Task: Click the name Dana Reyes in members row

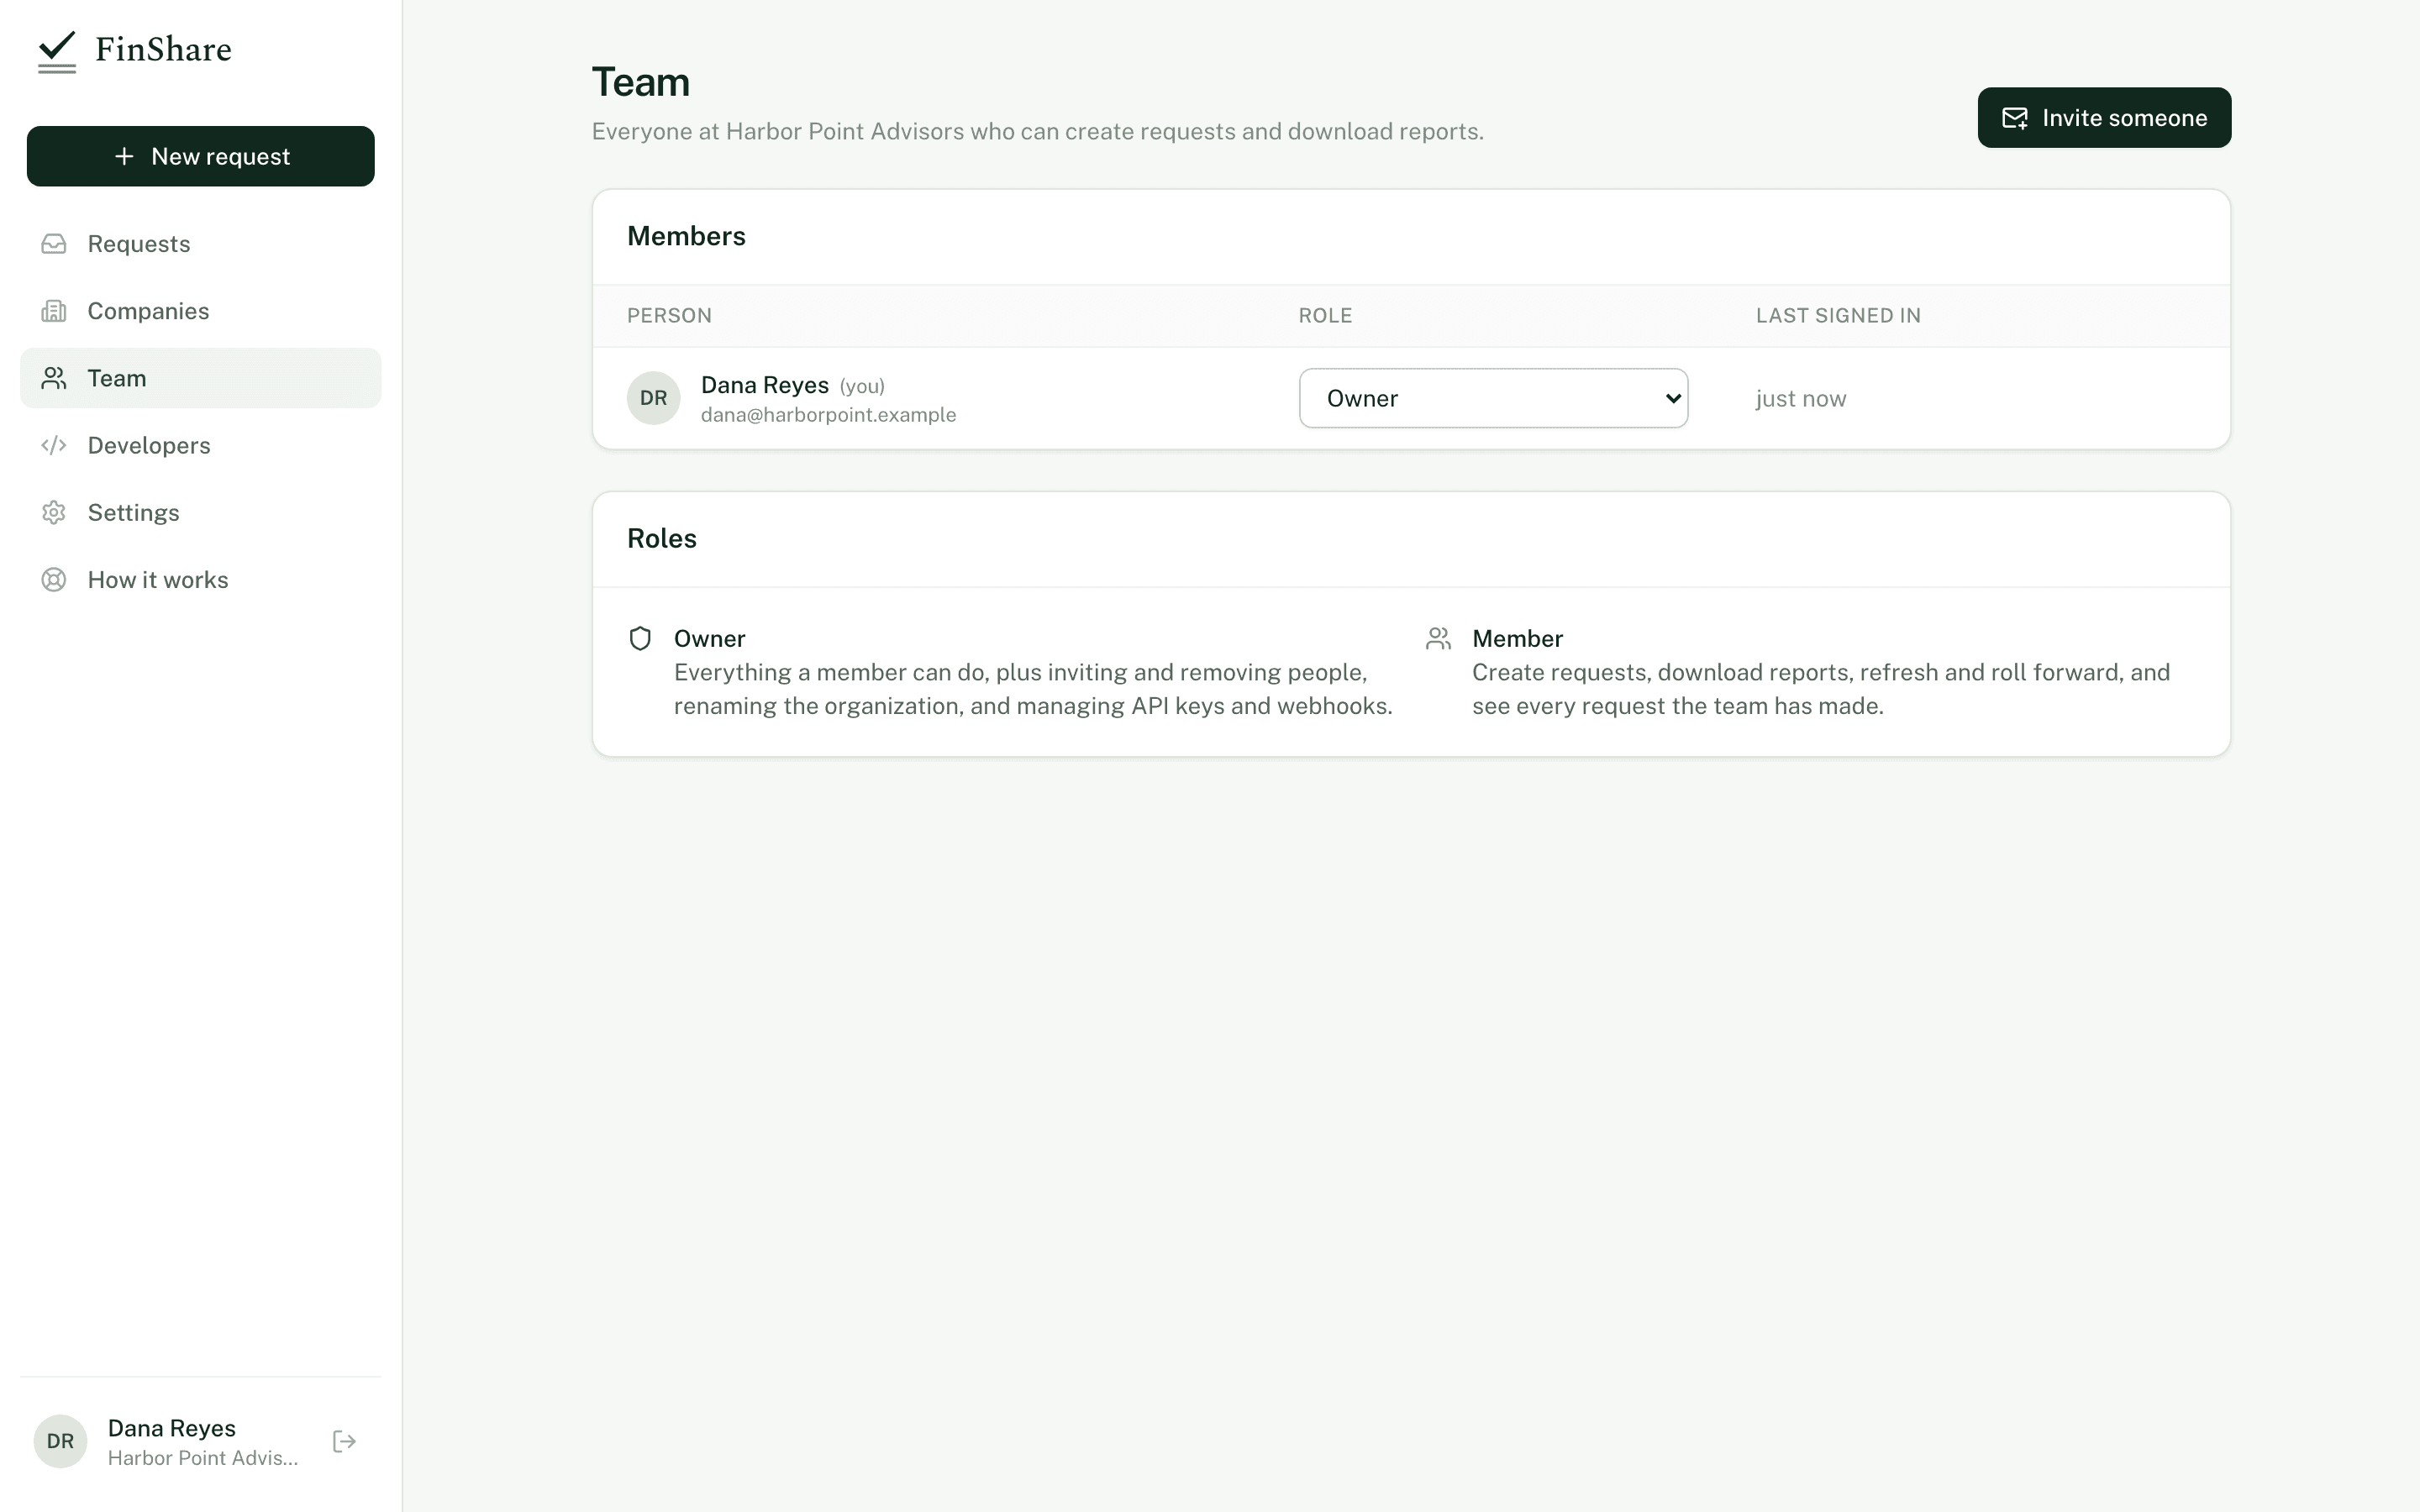Action: [765, 385]
